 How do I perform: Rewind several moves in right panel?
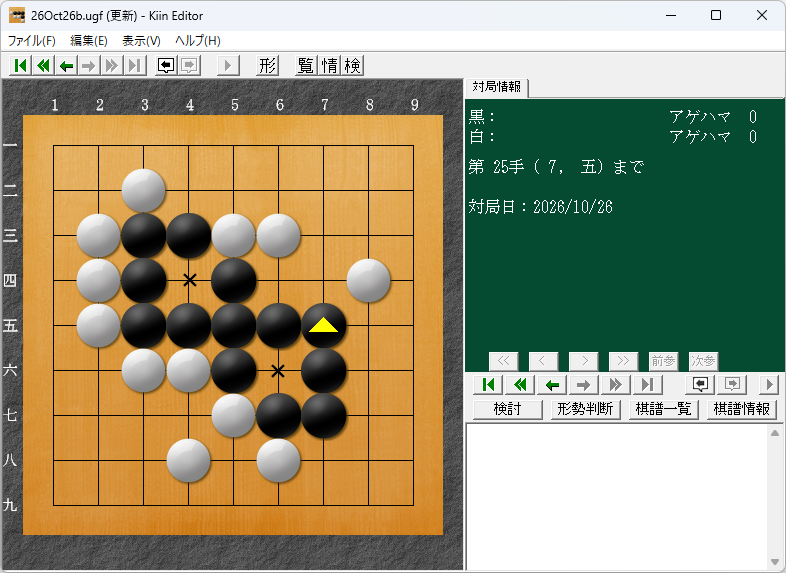520,385
